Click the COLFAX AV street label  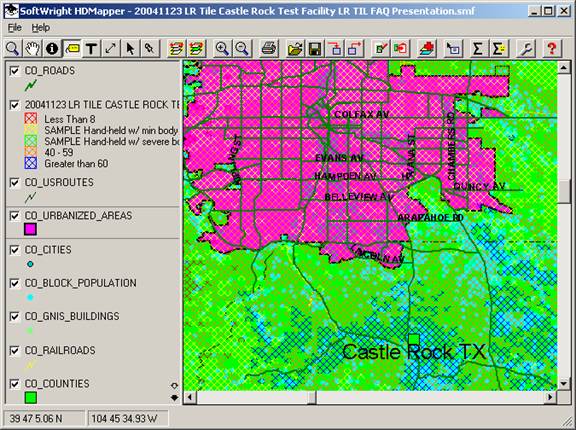(361, 115)
